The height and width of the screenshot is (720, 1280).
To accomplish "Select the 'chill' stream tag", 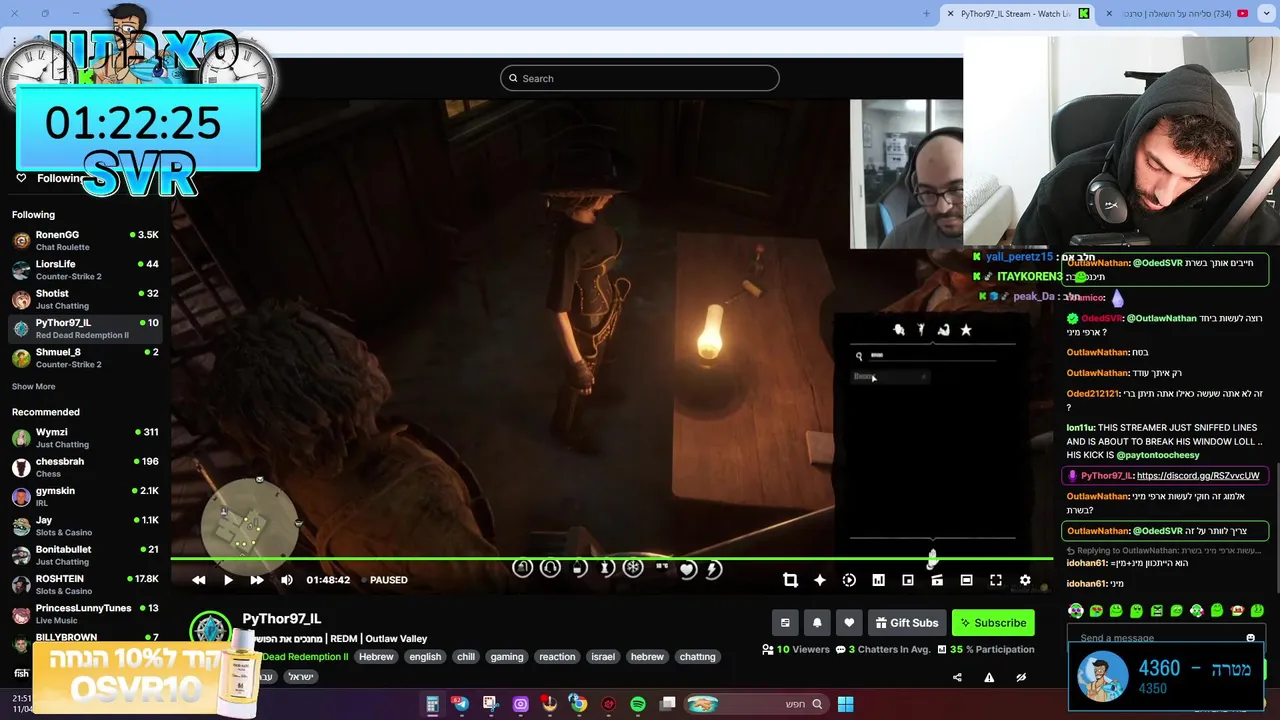I will click(466, 657).
